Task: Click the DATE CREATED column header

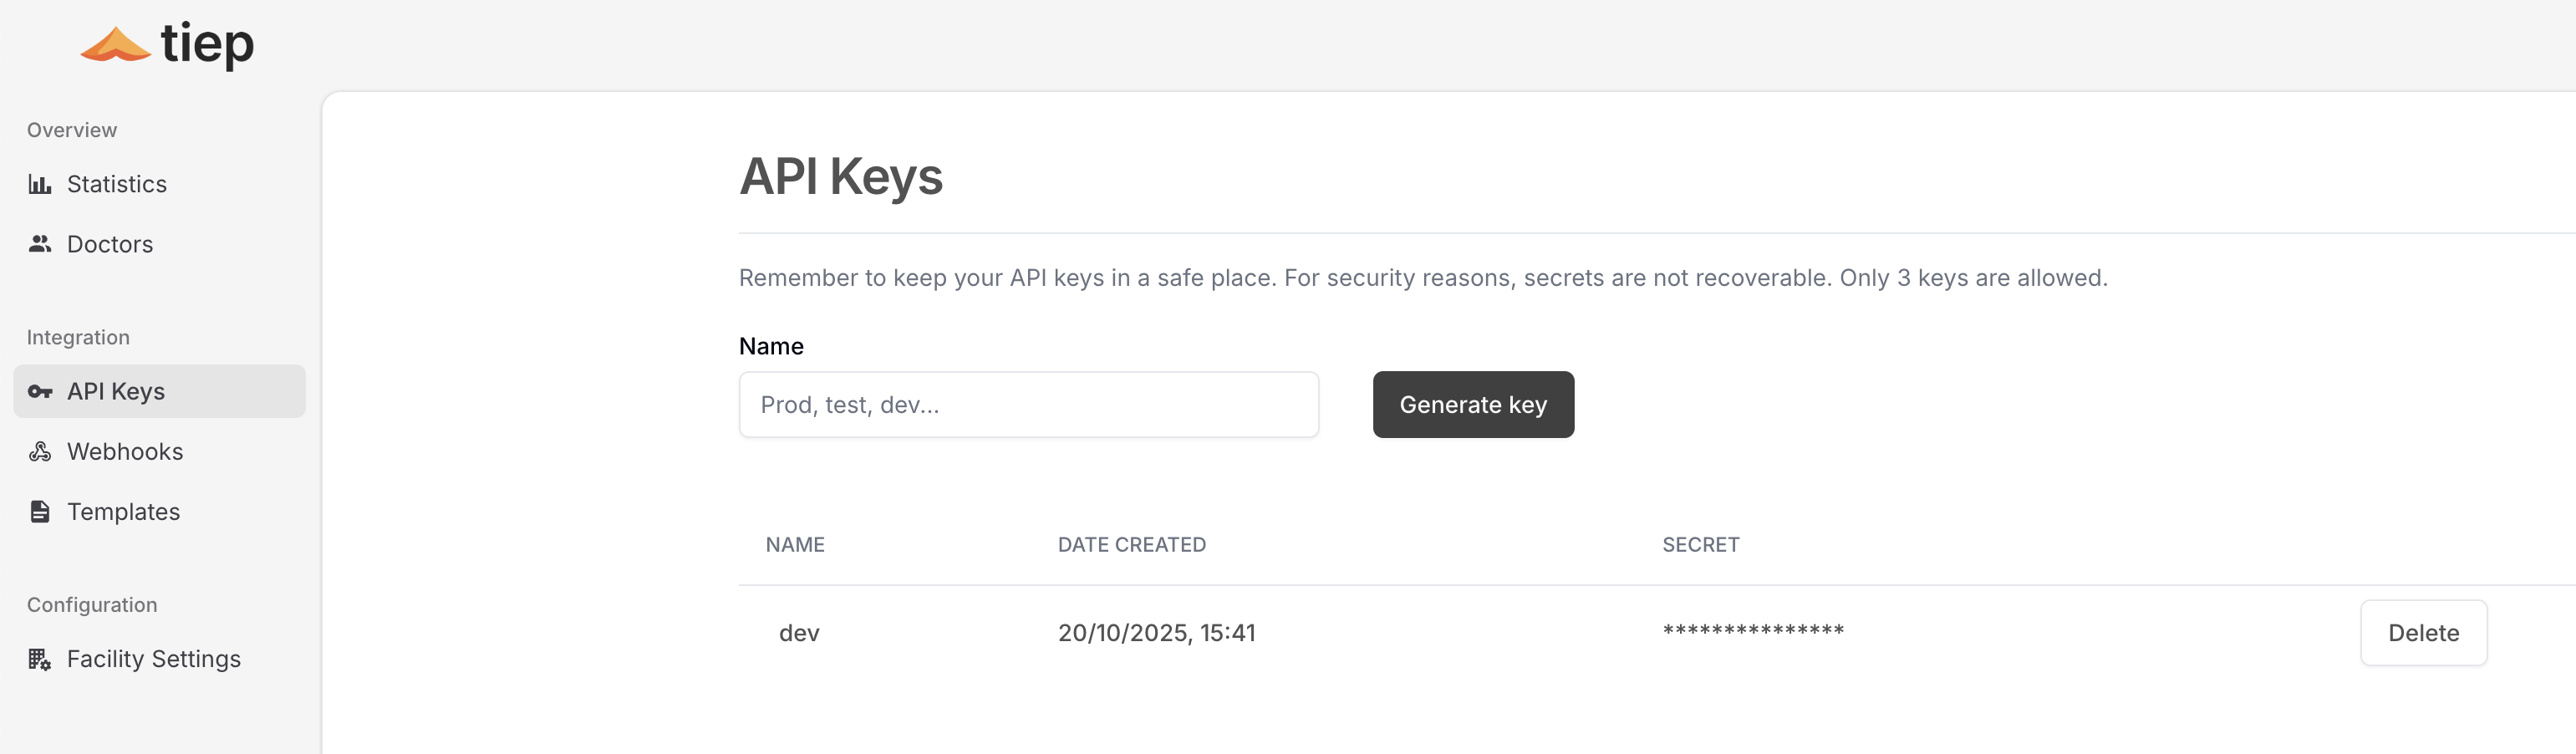Action: pos(1131,545)
